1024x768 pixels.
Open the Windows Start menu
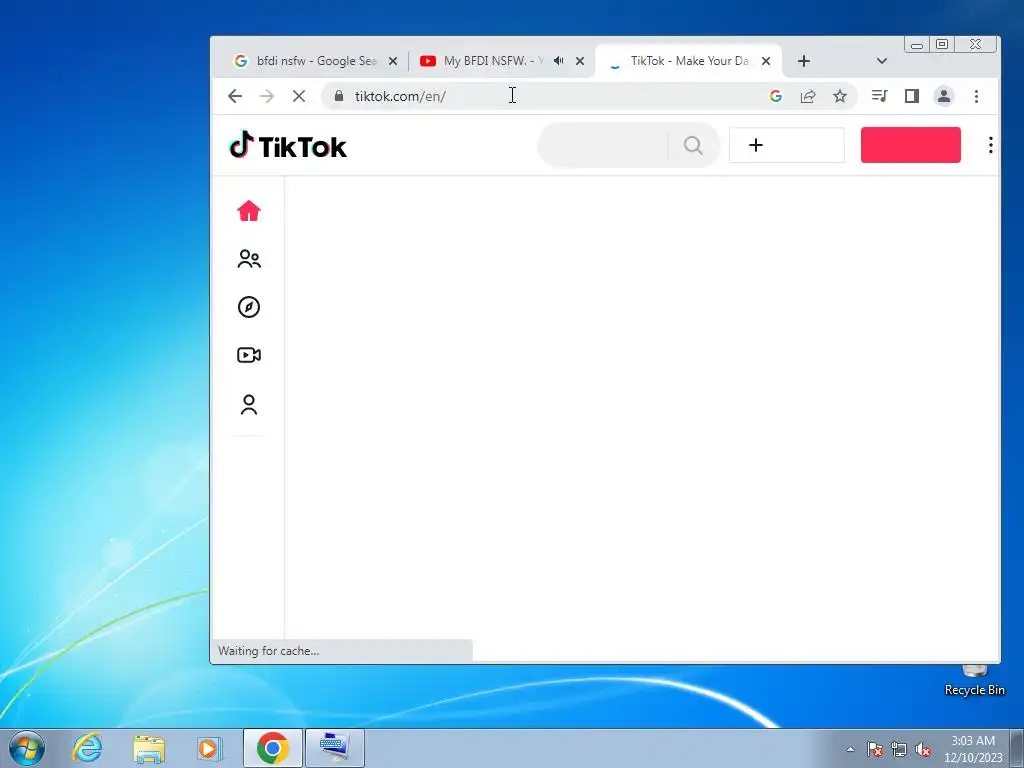pos(27,748)
